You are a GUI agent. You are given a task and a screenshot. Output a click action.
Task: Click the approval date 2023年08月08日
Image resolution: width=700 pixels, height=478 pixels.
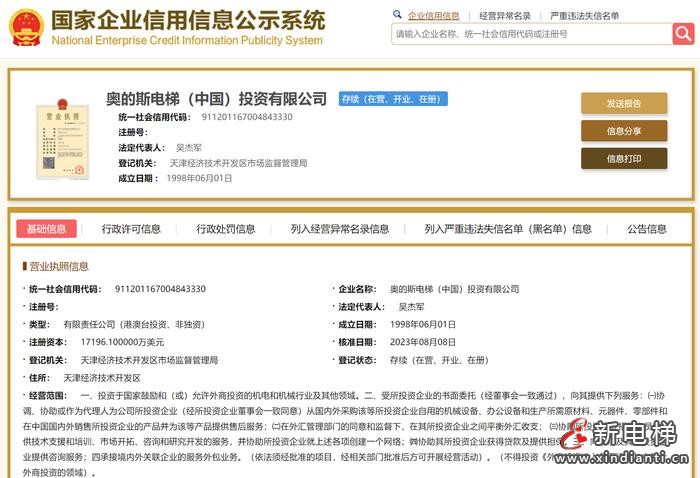(423, 342)
